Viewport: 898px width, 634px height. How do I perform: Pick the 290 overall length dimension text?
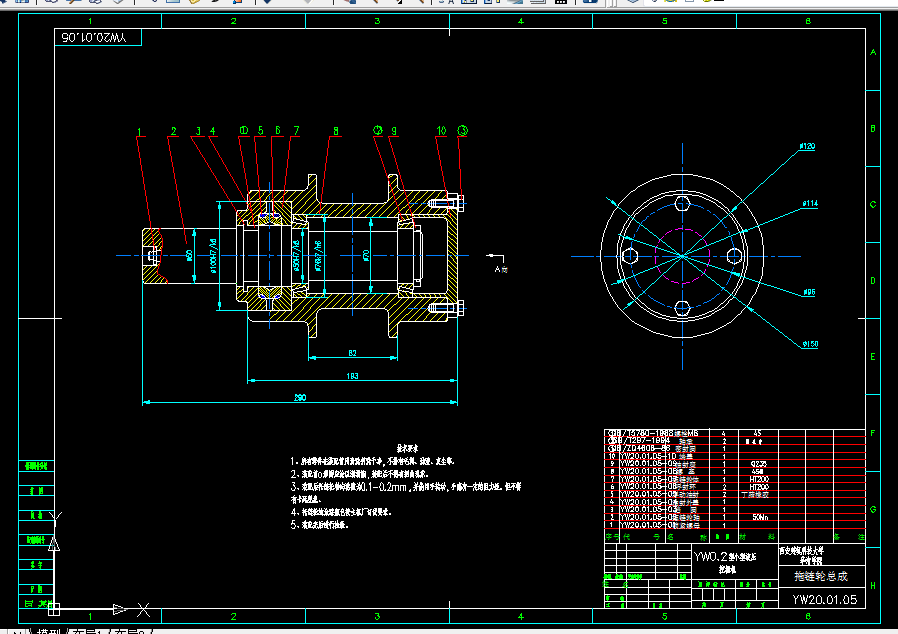[300, 397]
